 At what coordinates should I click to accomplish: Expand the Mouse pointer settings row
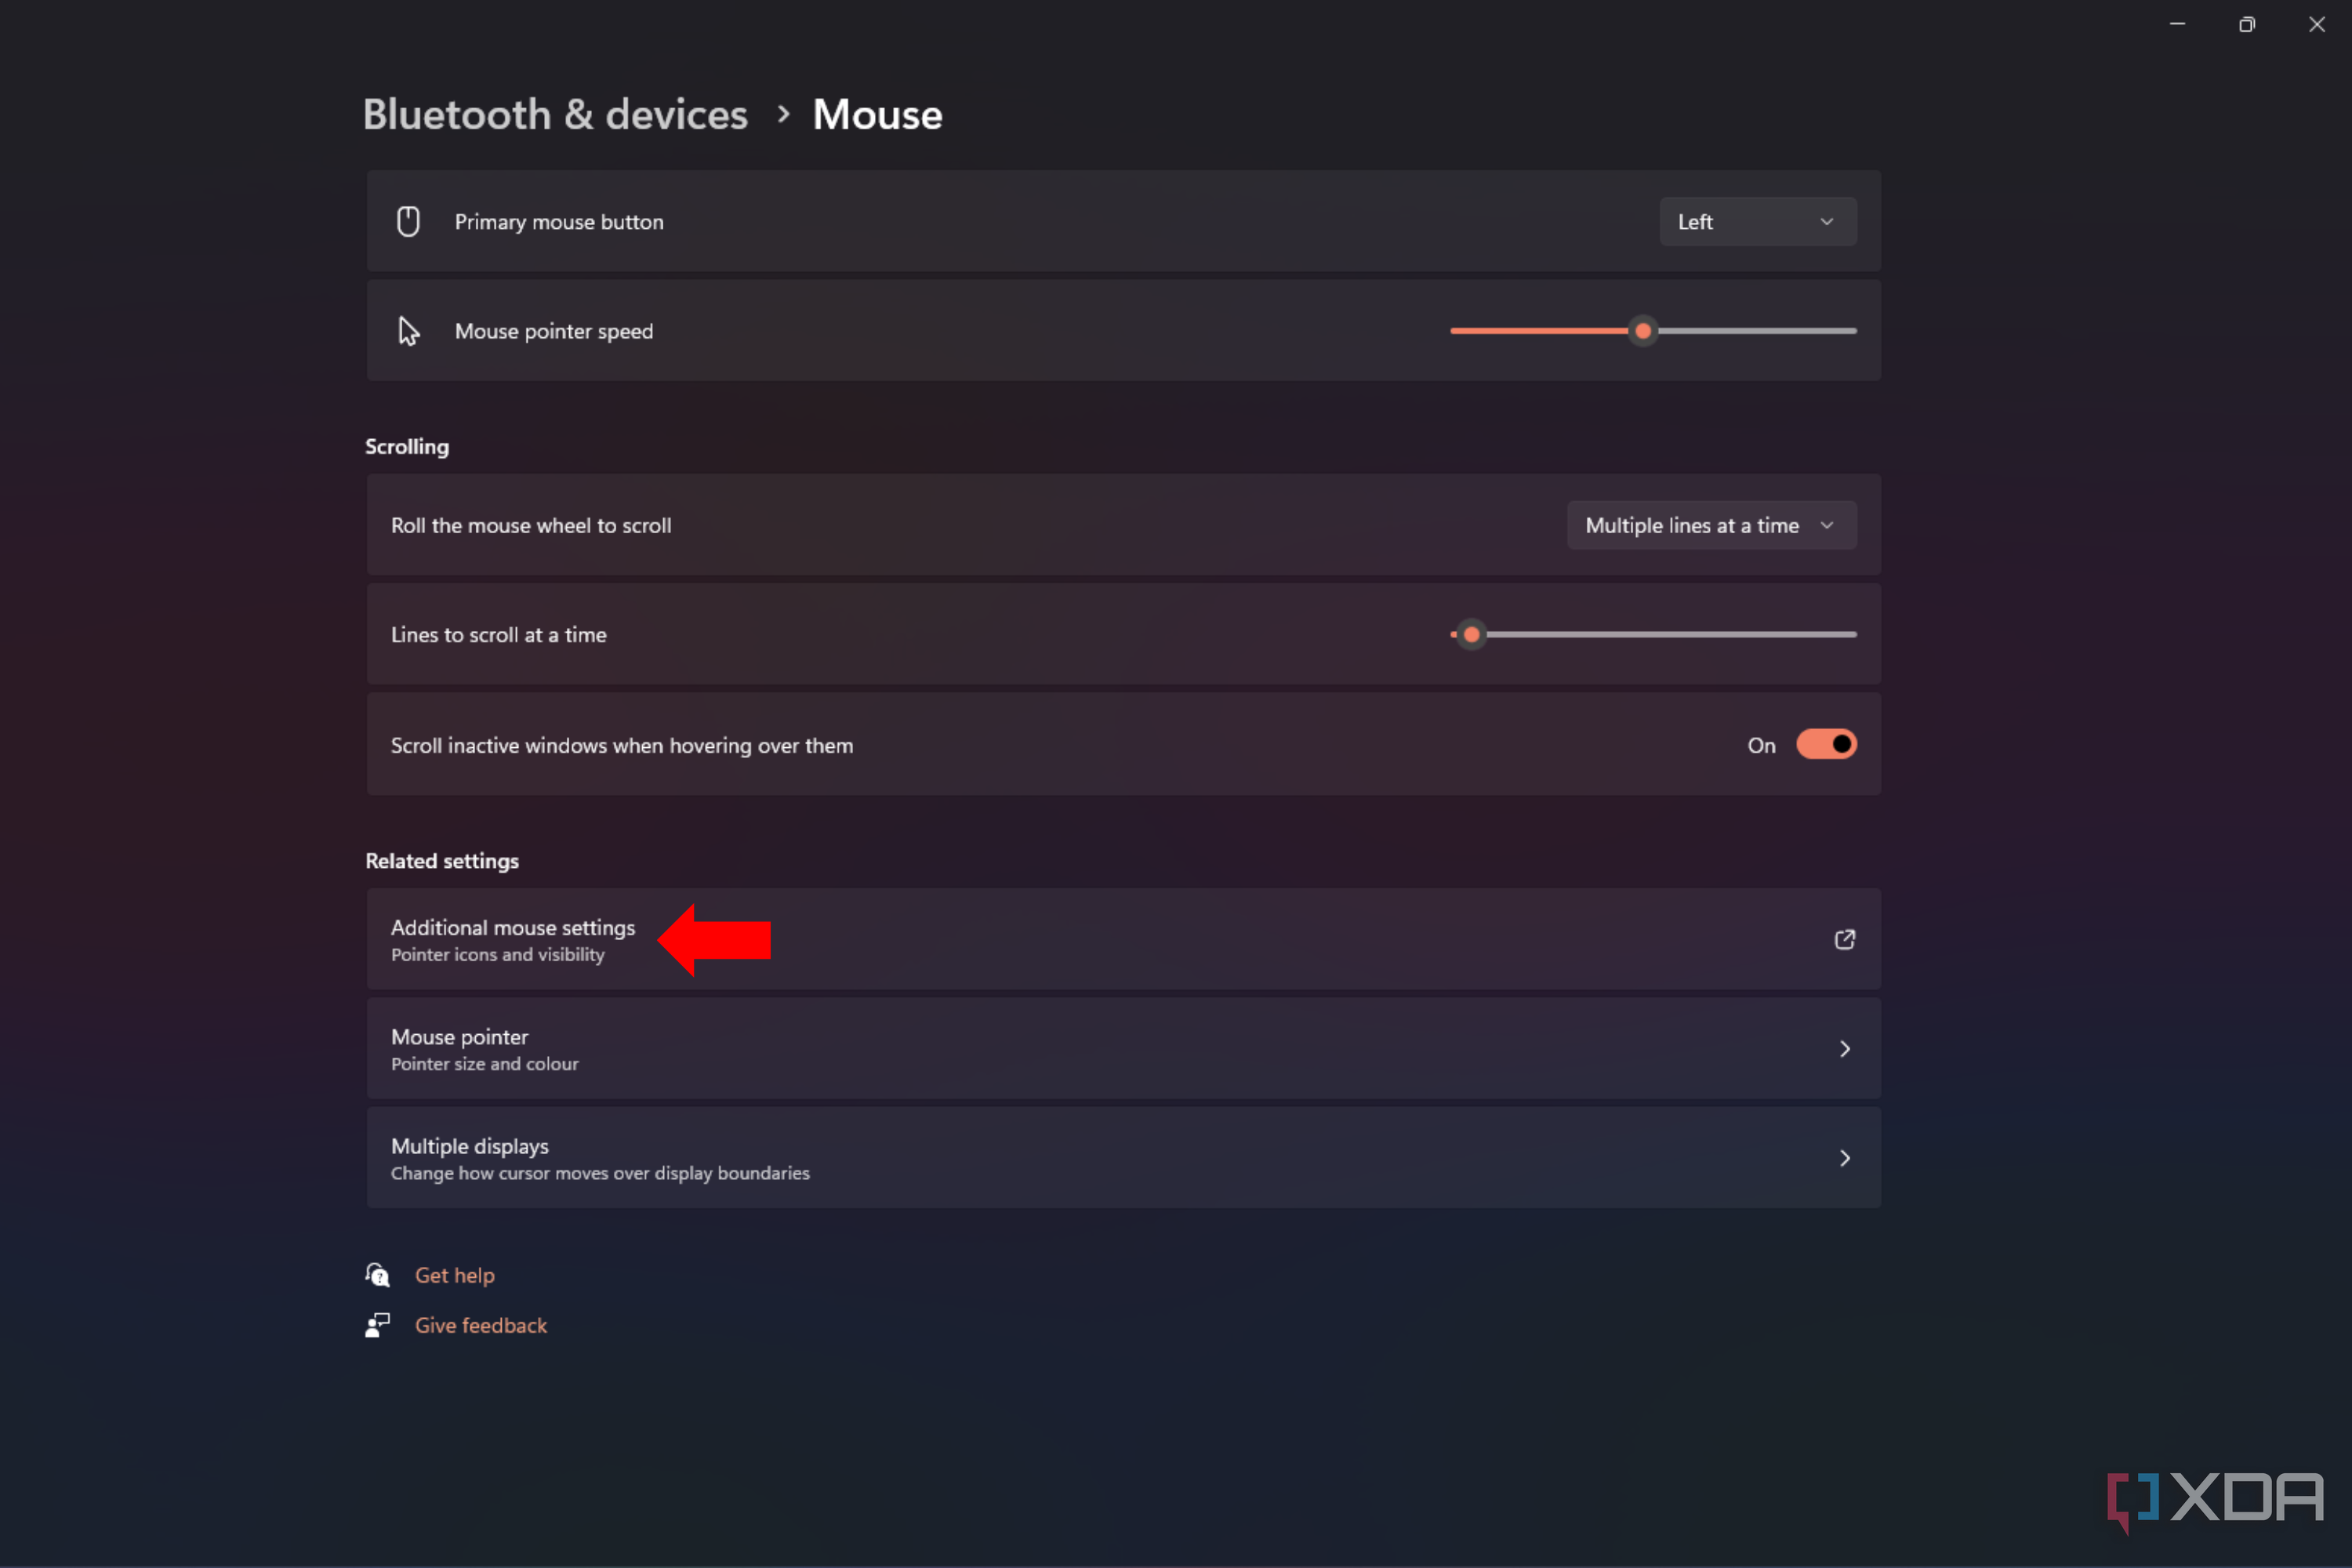1845,1048
